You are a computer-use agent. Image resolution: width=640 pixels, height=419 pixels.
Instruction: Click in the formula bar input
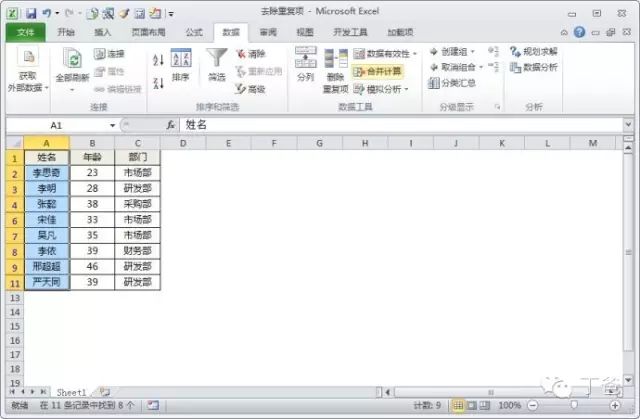coord(402,125)
